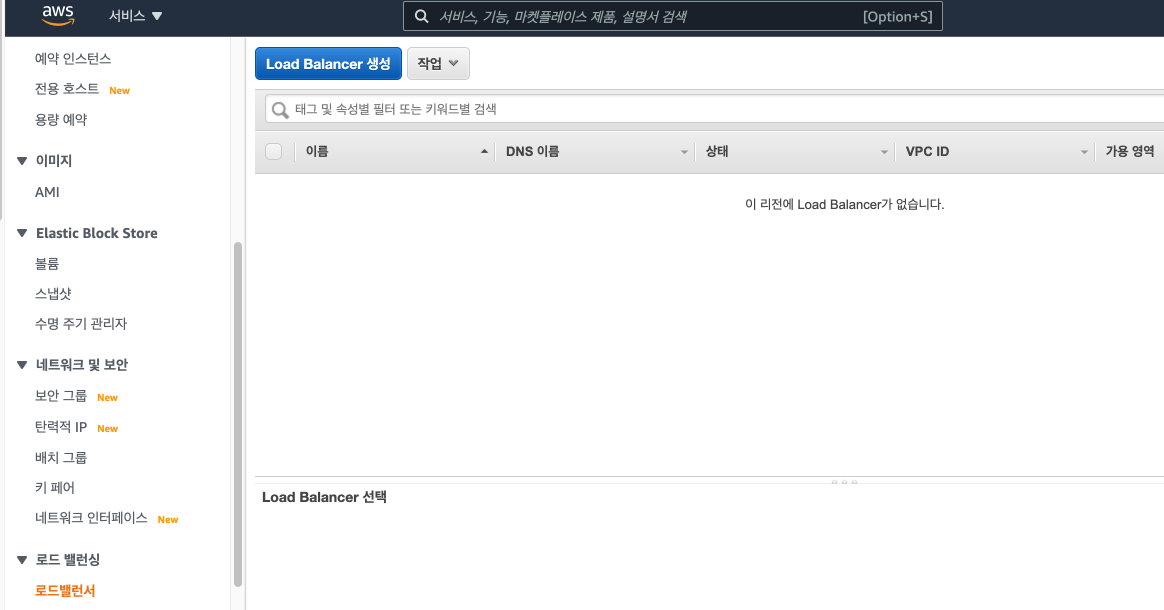1164x610 pixels.
Task: Open the DNS 이름 column dropdown arrow
Action: pos(684,152)
